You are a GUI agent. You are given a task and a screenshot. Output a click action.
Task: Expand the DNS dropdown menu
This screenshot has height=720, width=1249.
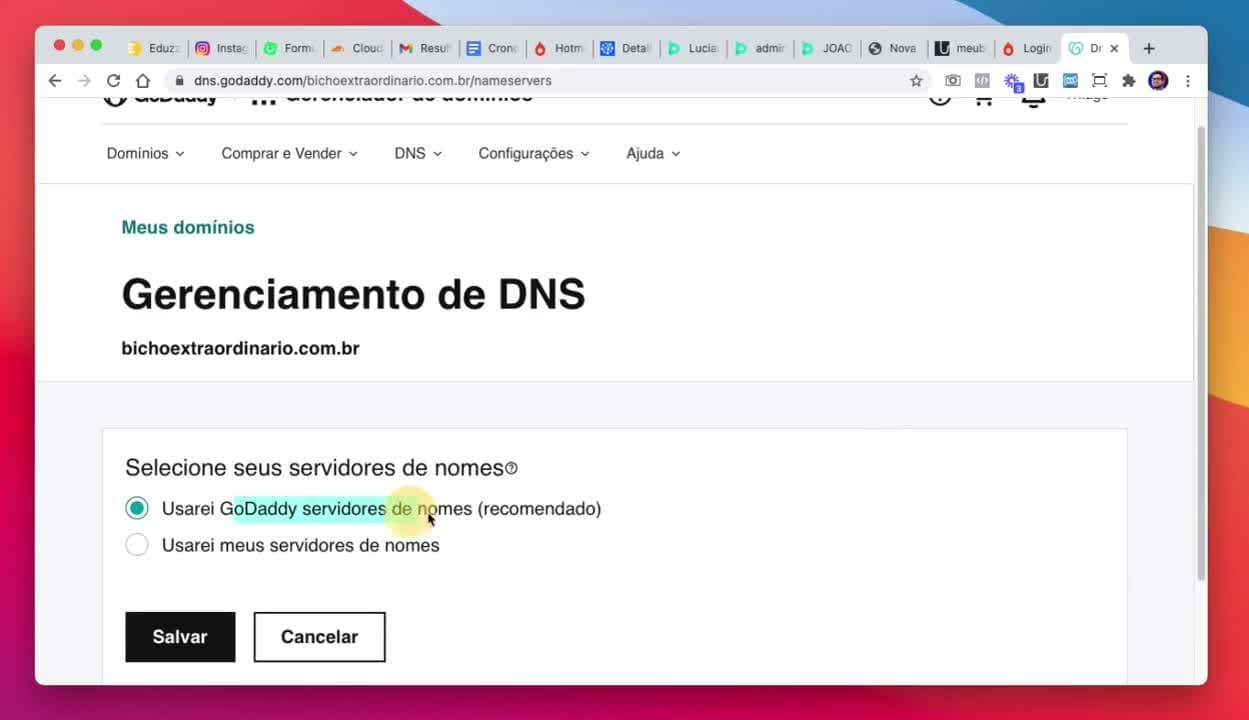pos(418,153)
